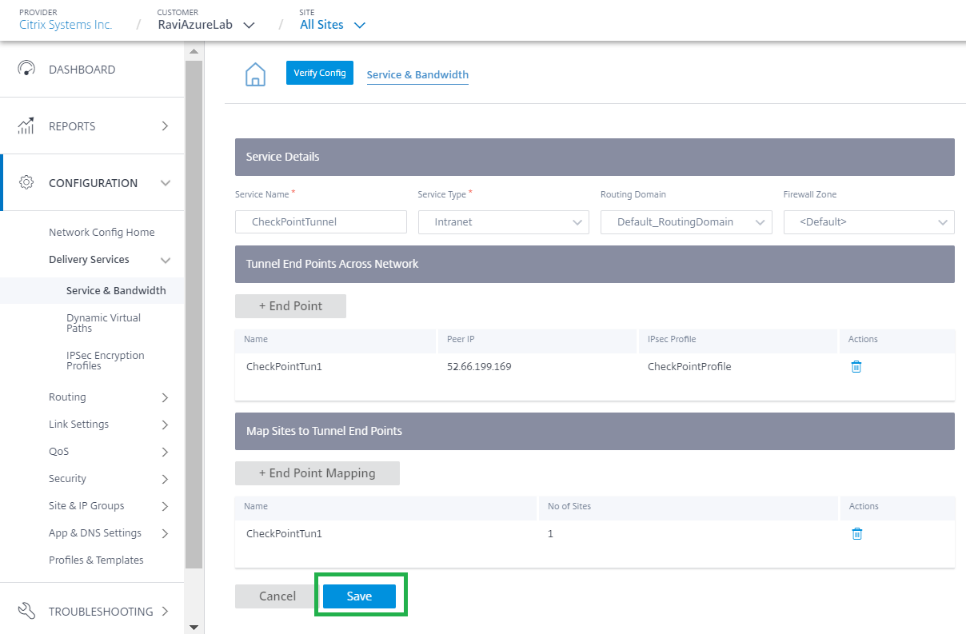Click the Verify Config button

point(319,73)
